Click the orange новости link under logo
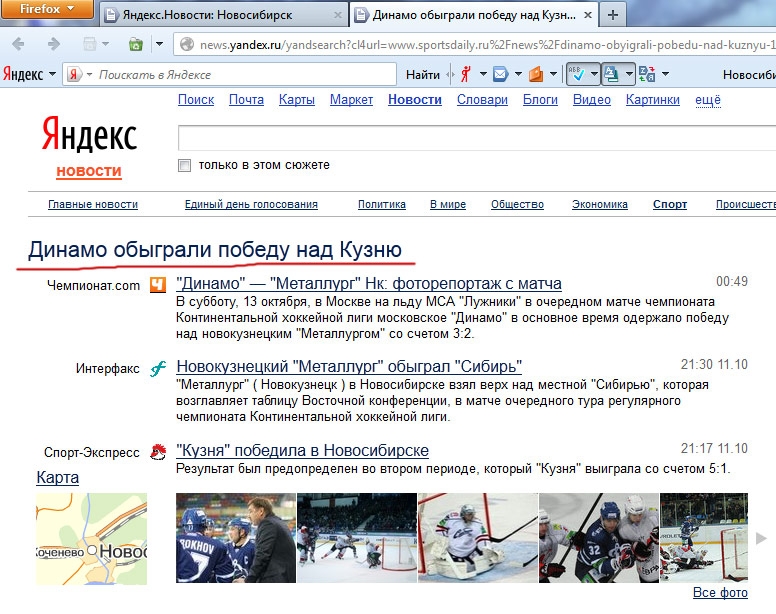The height and width of the screenshot is (614, 776). (89, 171)
